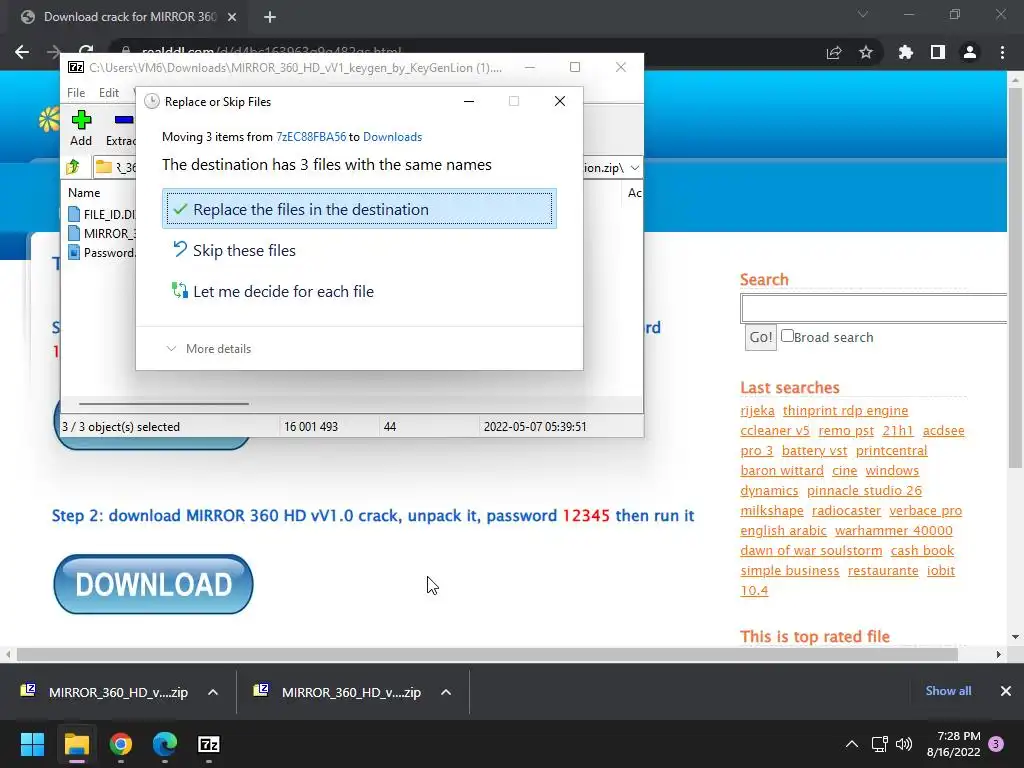Viewport: 1024px width, 768px height.
Task: Go back in Chrome browser
Action: click(x=22, y=52)
